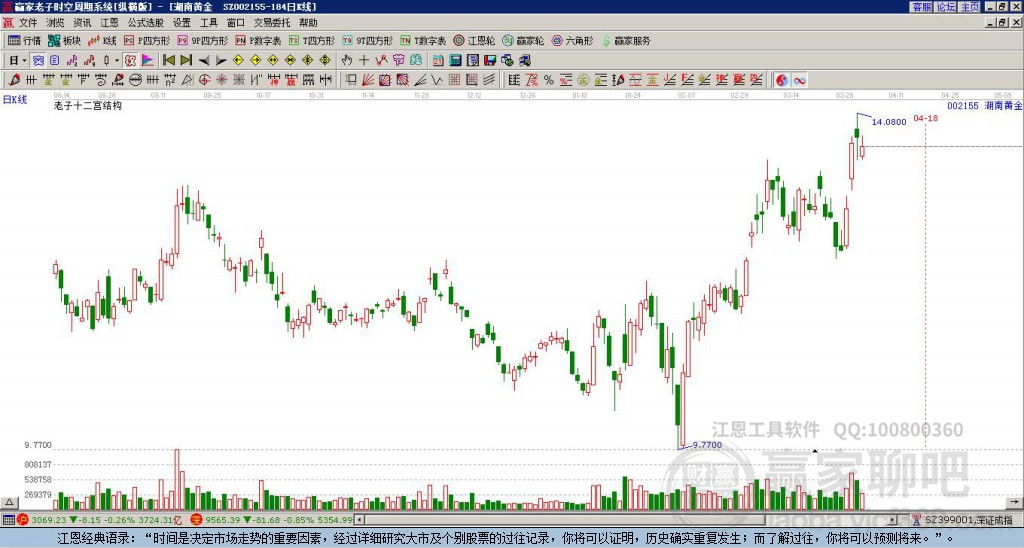Open the 六角形 hexagon tool
The height and width of the screenshot is (548, 1024).
572,40
